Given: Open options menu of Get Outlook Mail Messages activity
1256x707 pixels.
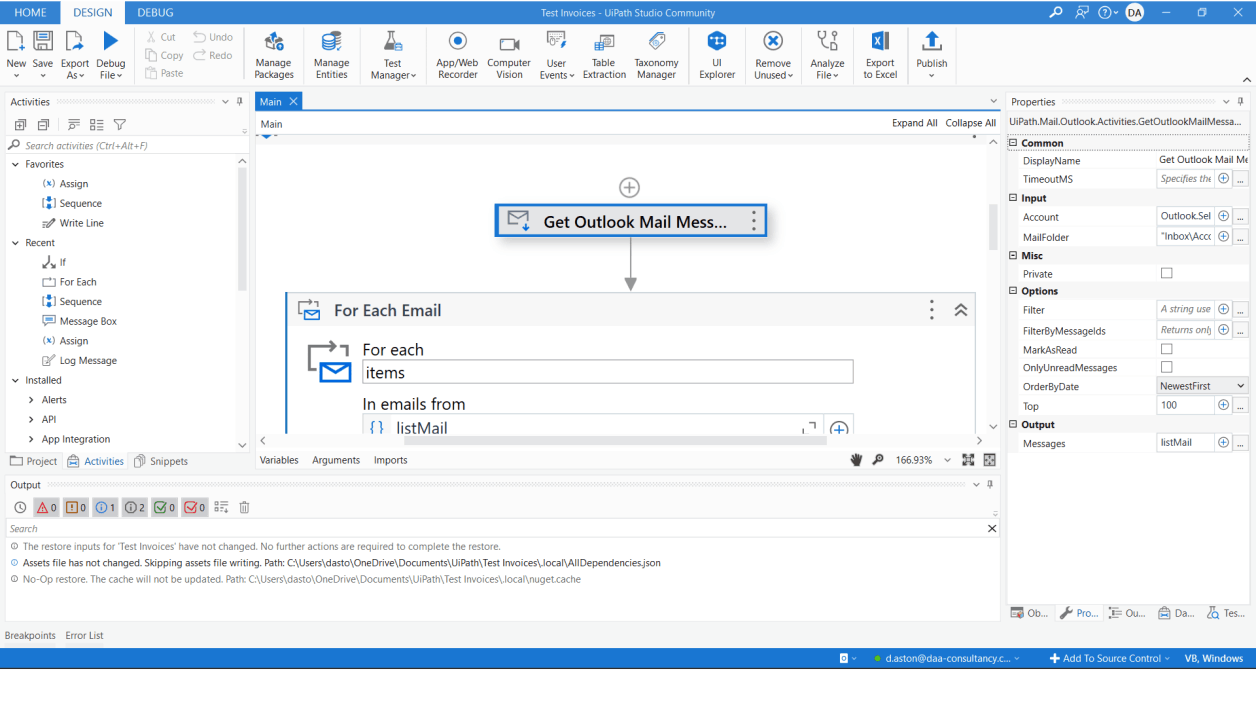Looking at the screenshot, I should click(x=754, y=221).
